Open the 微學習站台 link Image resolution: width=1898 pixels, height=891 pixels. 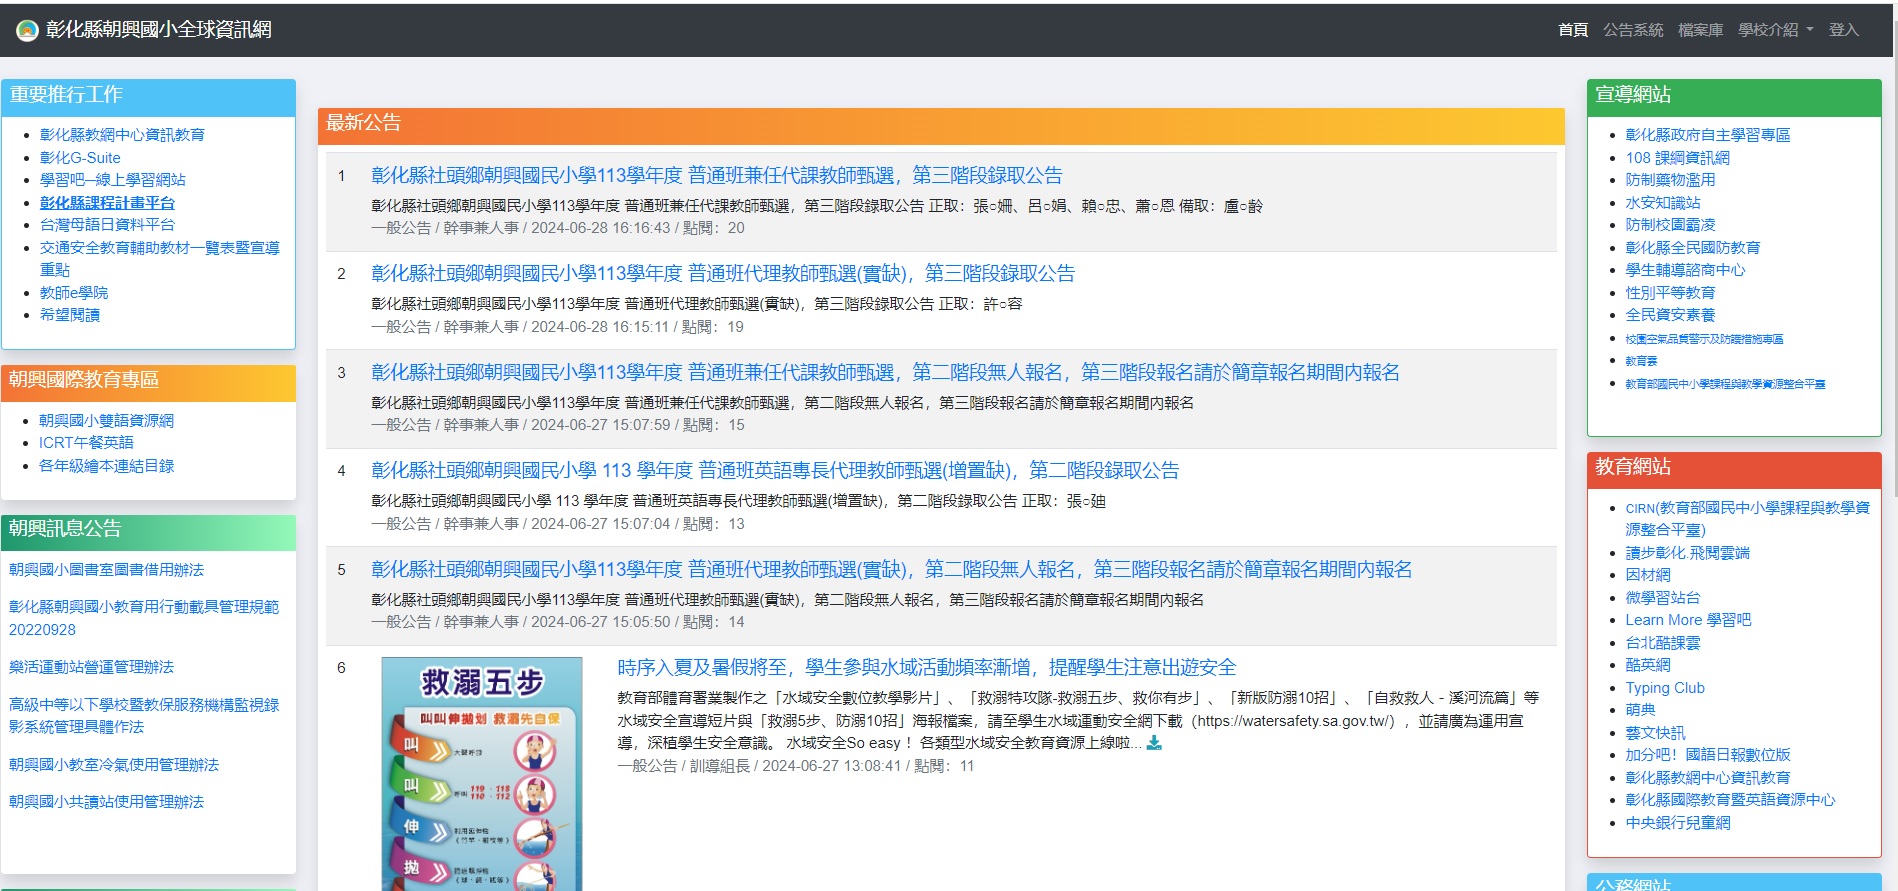coord(1663,598)
